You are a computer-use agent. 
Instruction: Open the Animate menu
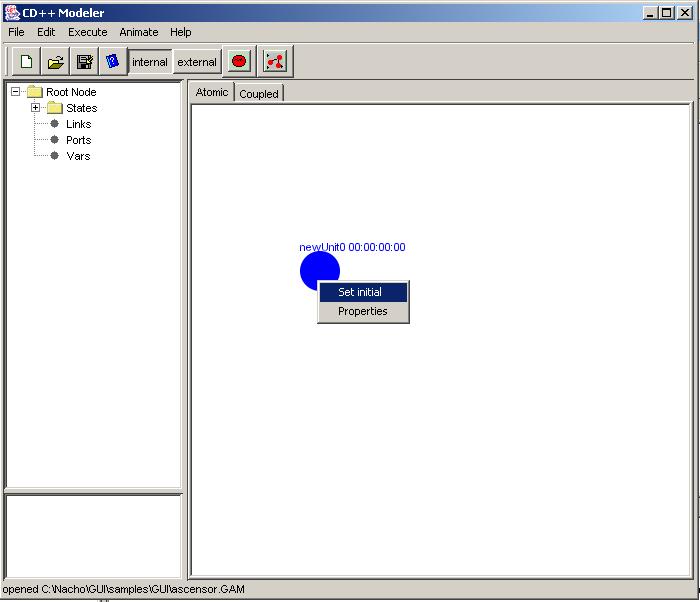139,32
